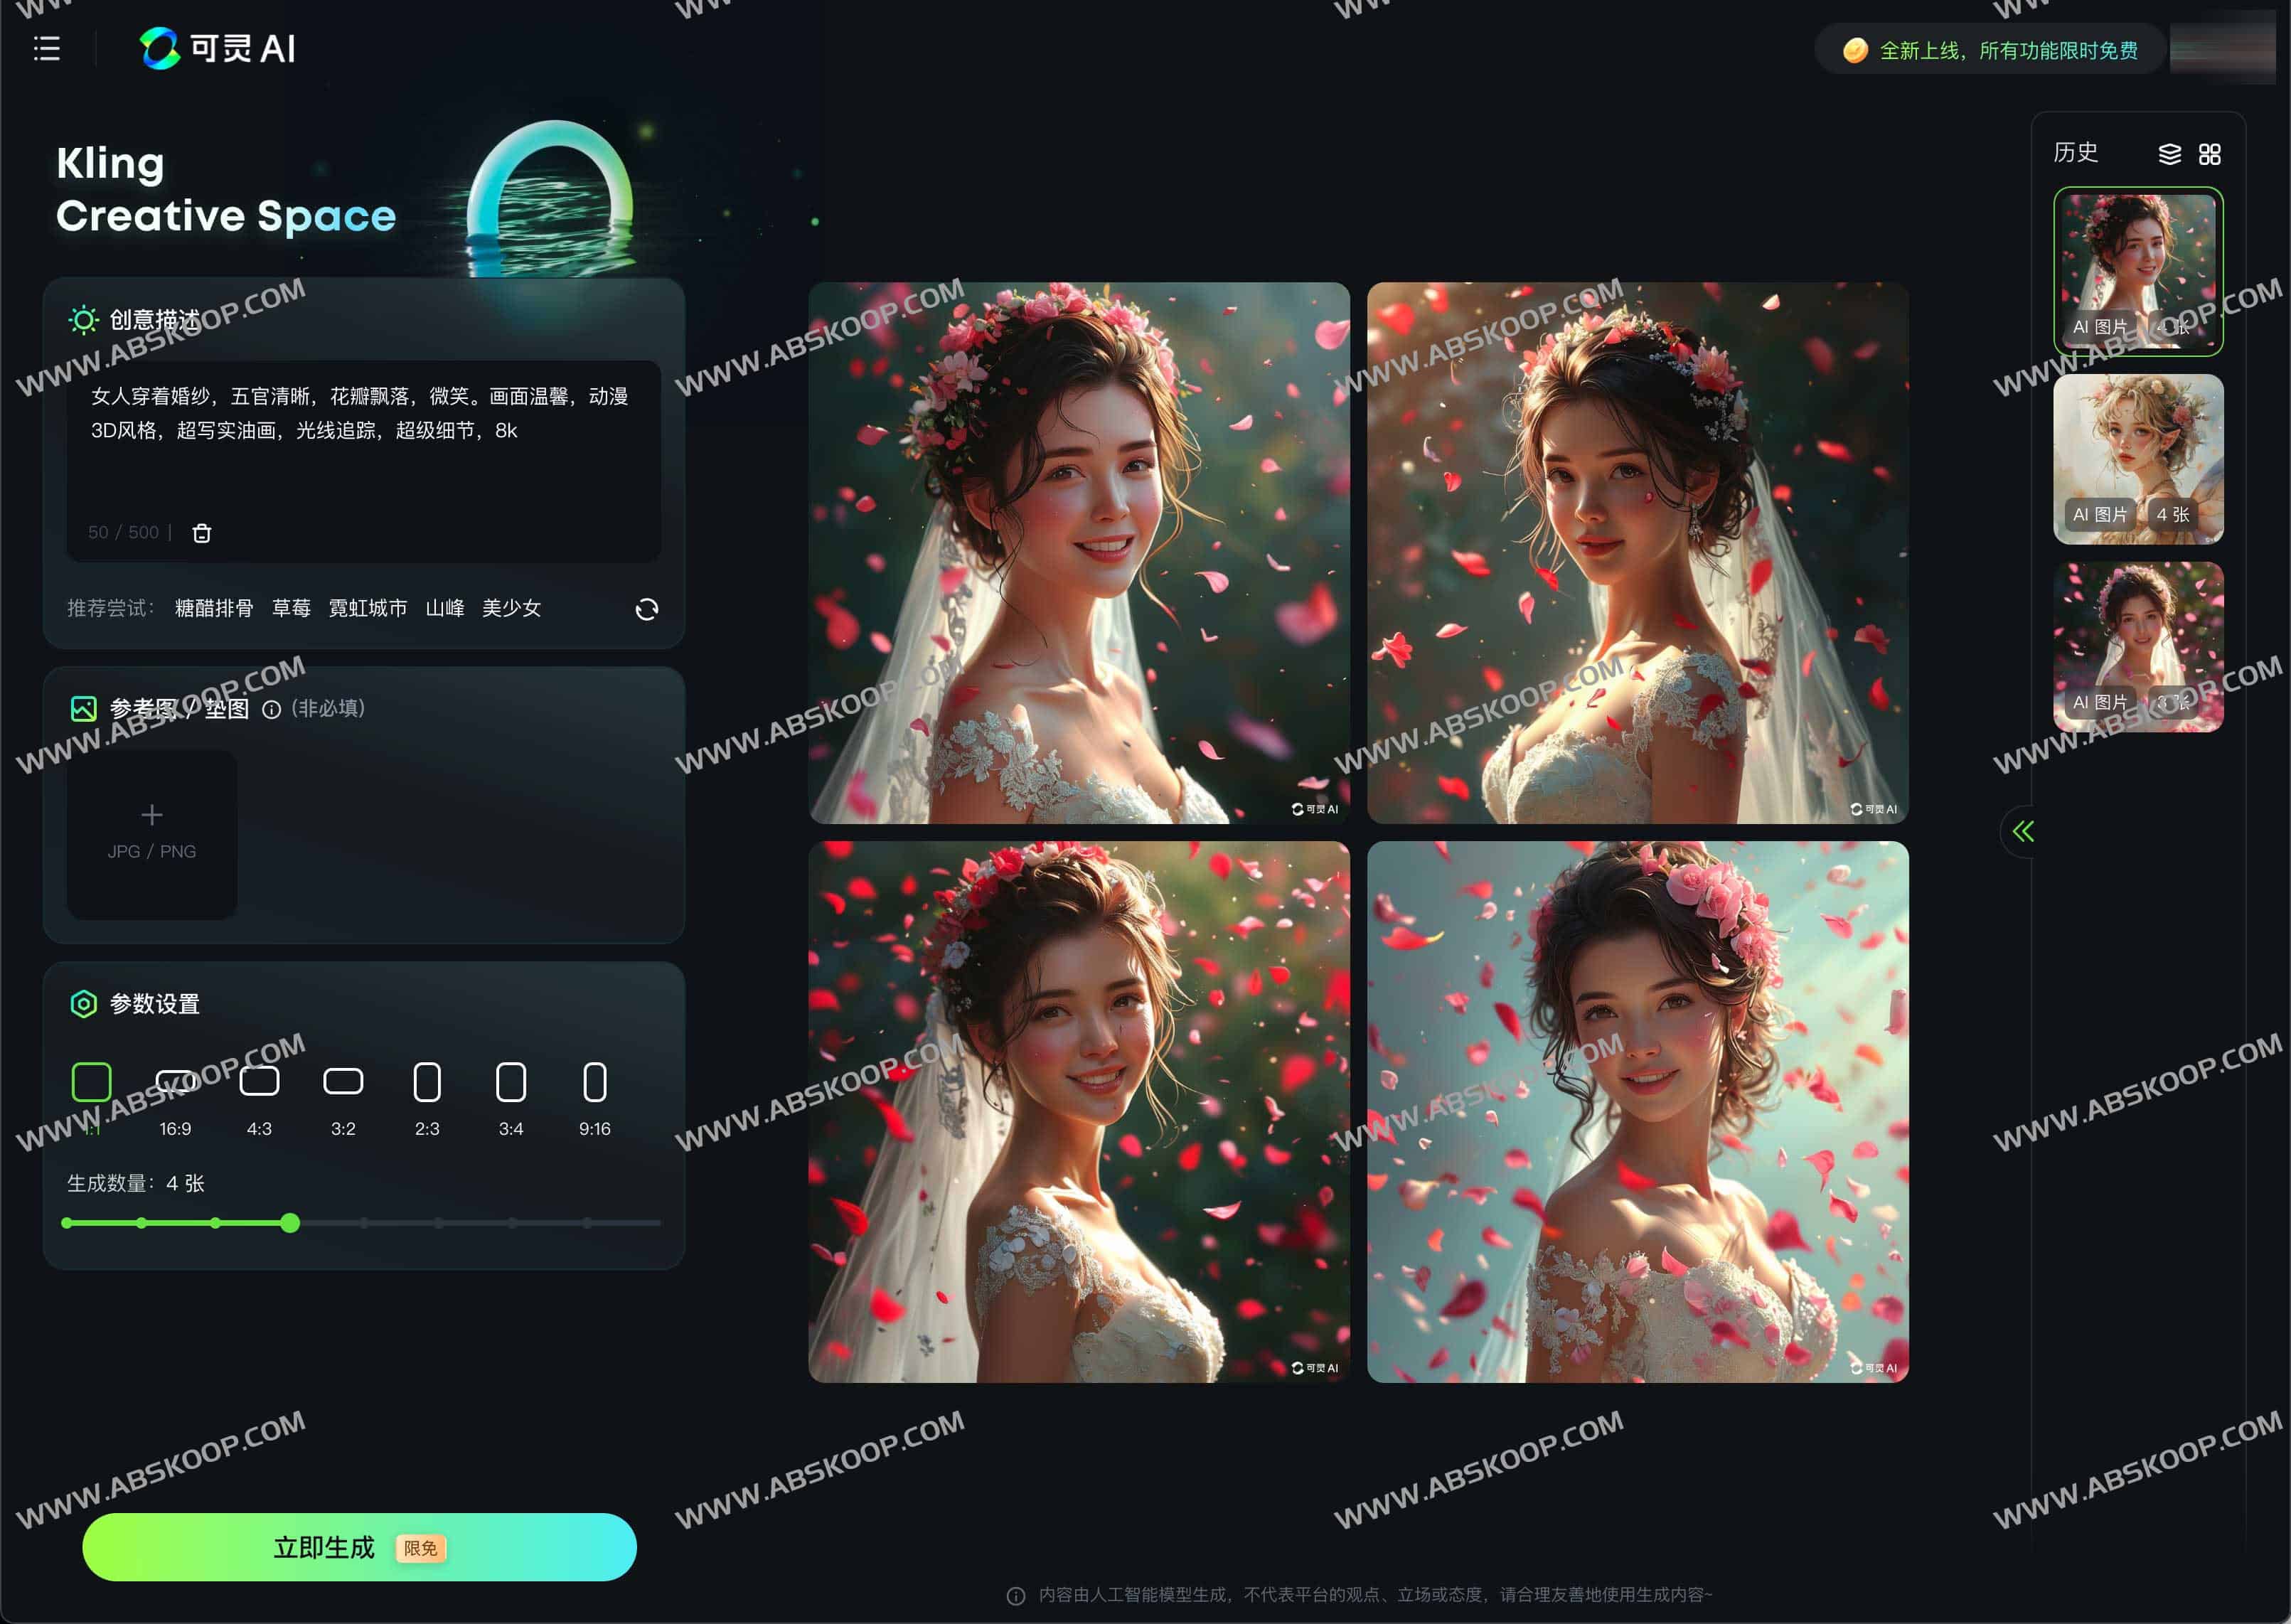The width and height of the screenshot is (2291, 1624).
Task: Collapse the history panel with the double chevron
Action: [2022, 831]
